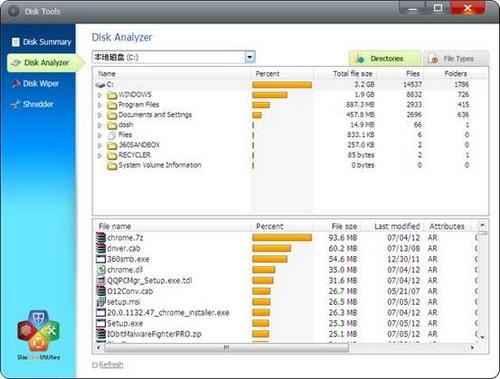The image size is (500, 379).
Task: Open Disk Summary from the sidebar
Action: pos(41,42)
